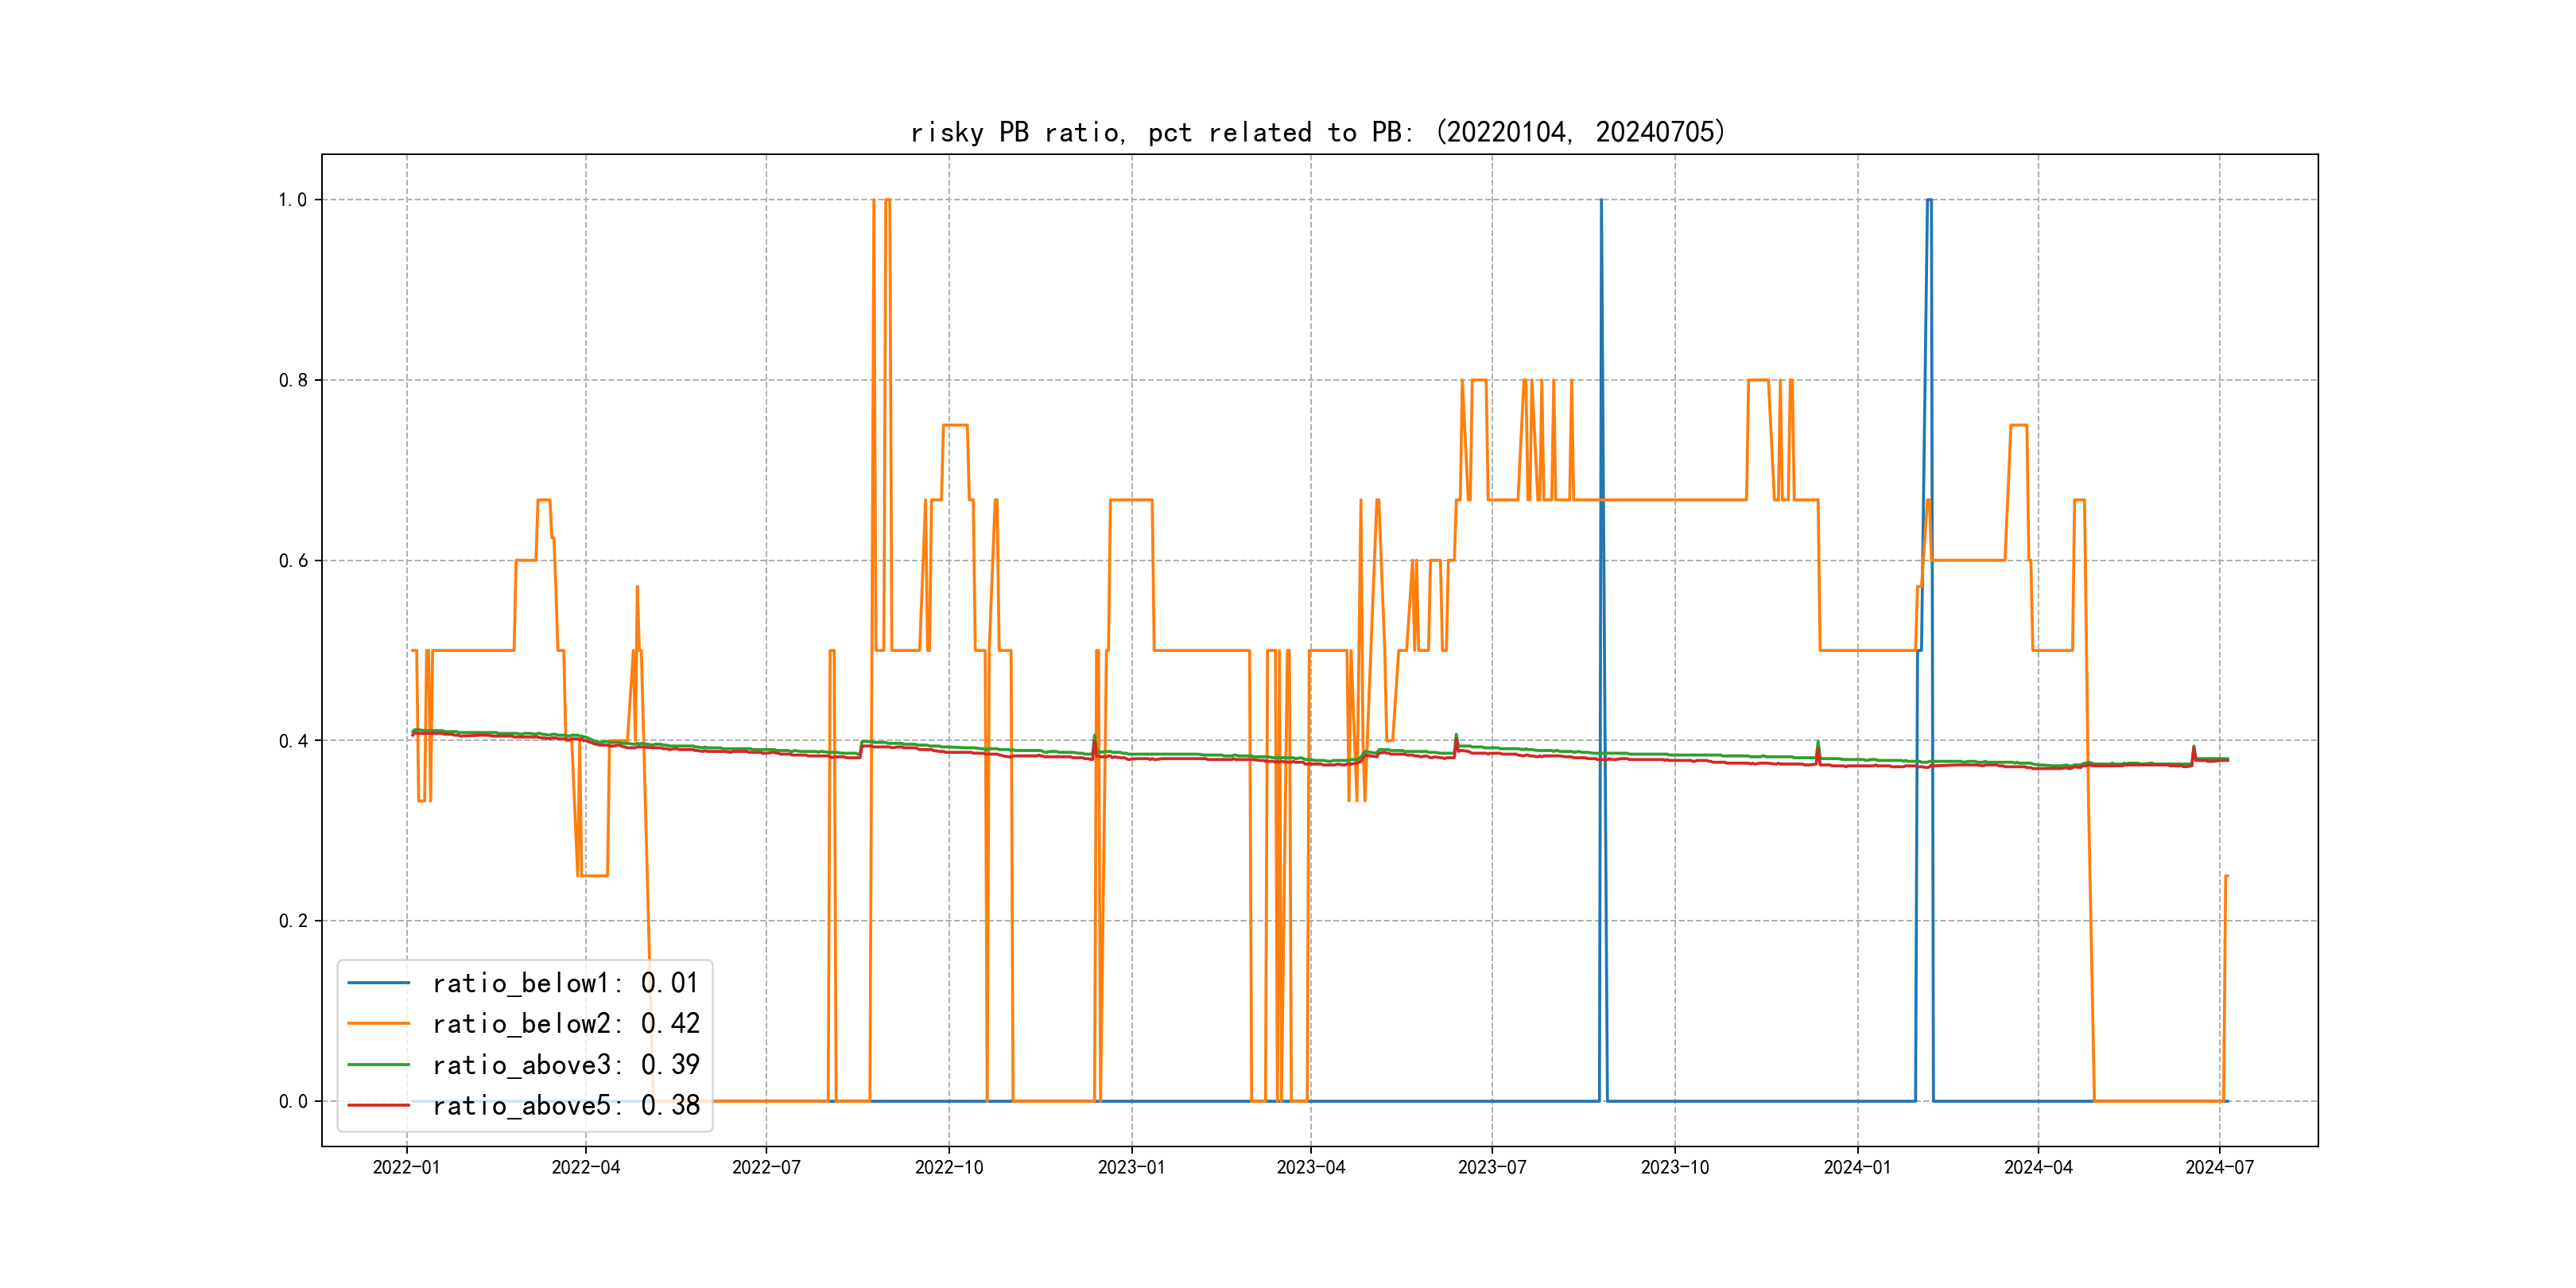The height and width of the screenshot is (1288, 2576).
Task: Click the green ratio_above3 legend line swatch
Action: (x=378, y=1065)
